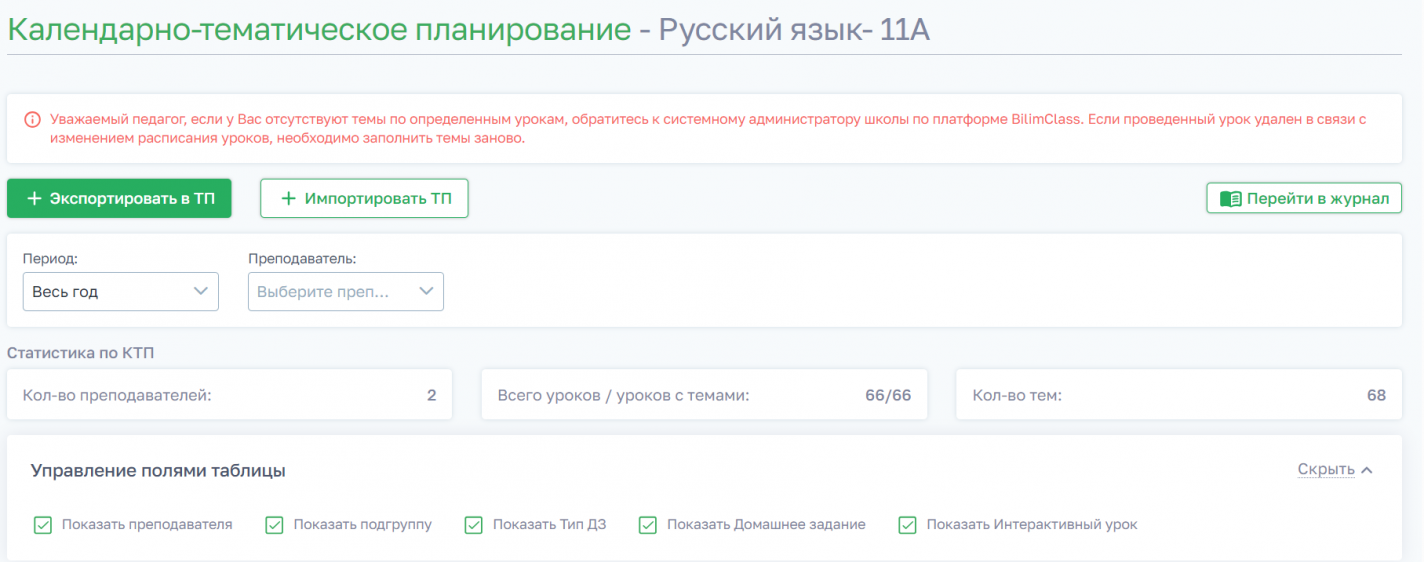Image resolution: width=1424 pixels, height=562 pixels.
Task: Click the plus icon on Экспортировать в ТП
Action: [34, 199]
